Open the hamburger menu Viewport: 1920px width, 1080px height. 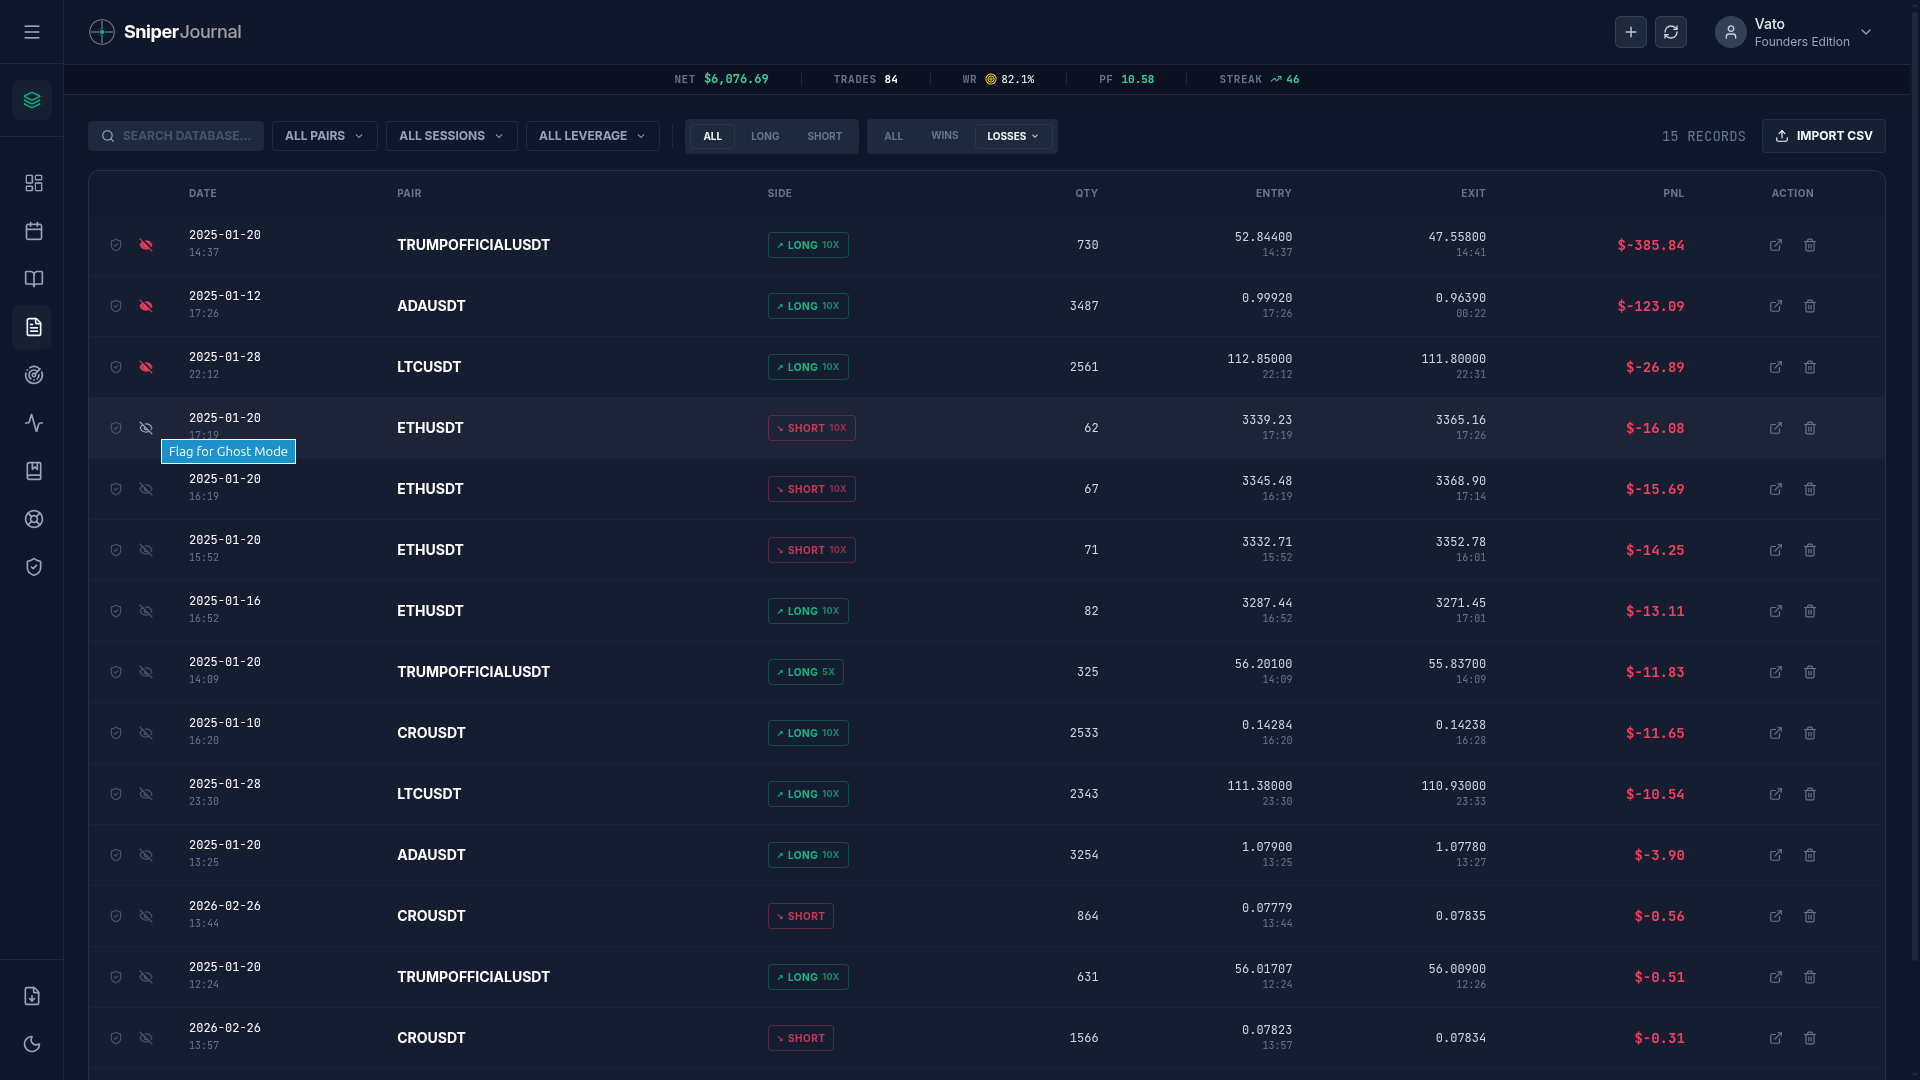tap(32, 32)
